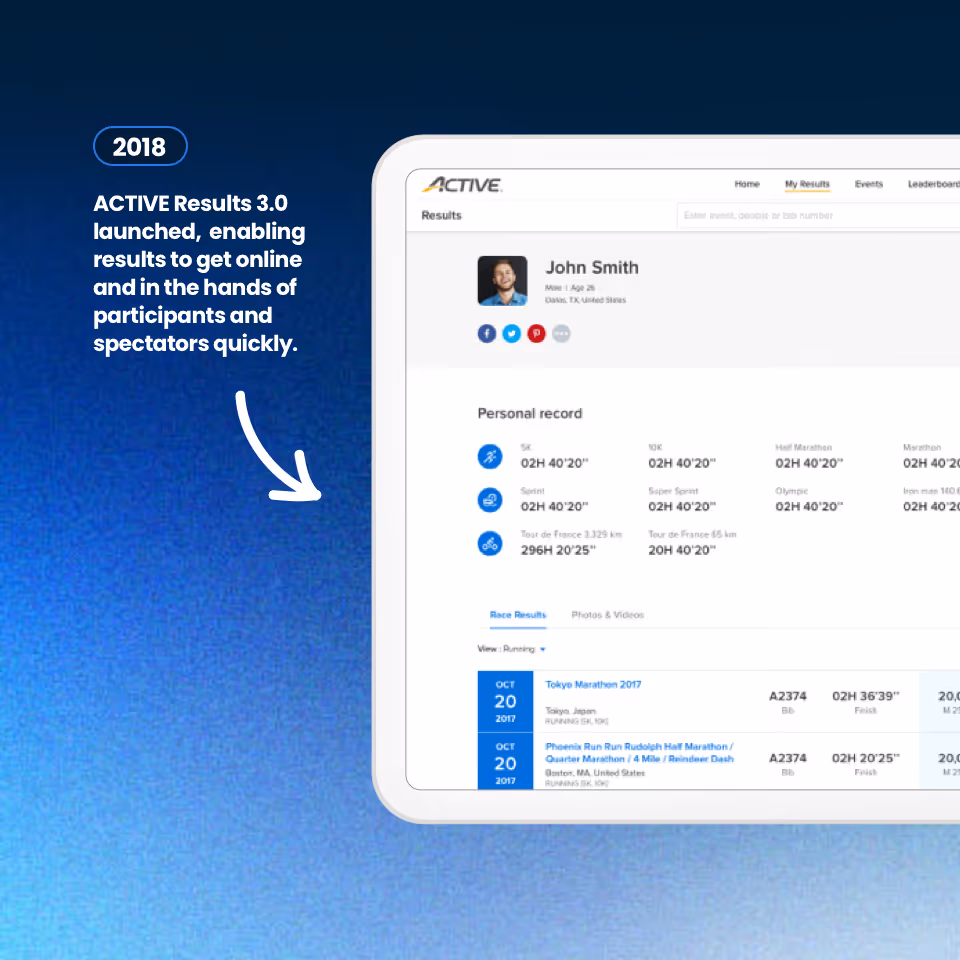Click the 10K time value

coord(682,463)
